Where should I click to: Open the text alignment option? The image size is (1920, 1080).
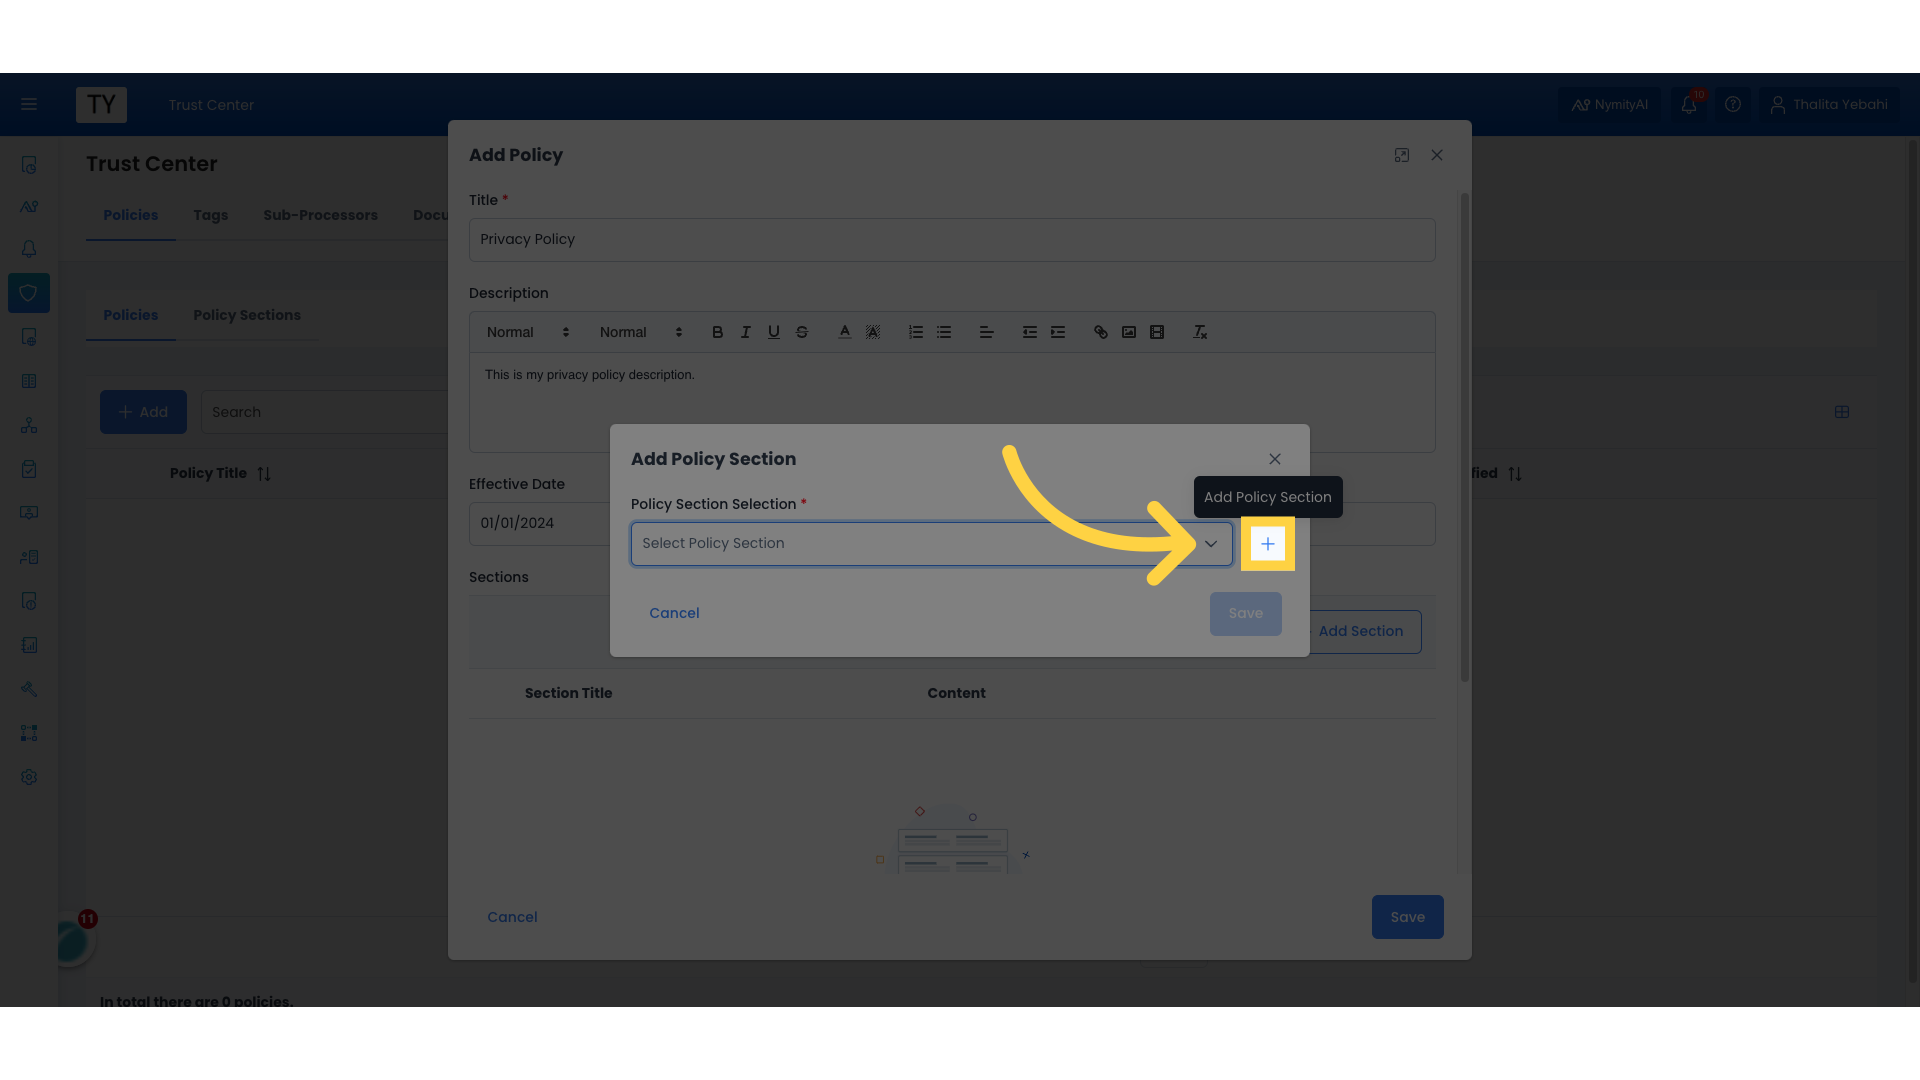[986, 332]
